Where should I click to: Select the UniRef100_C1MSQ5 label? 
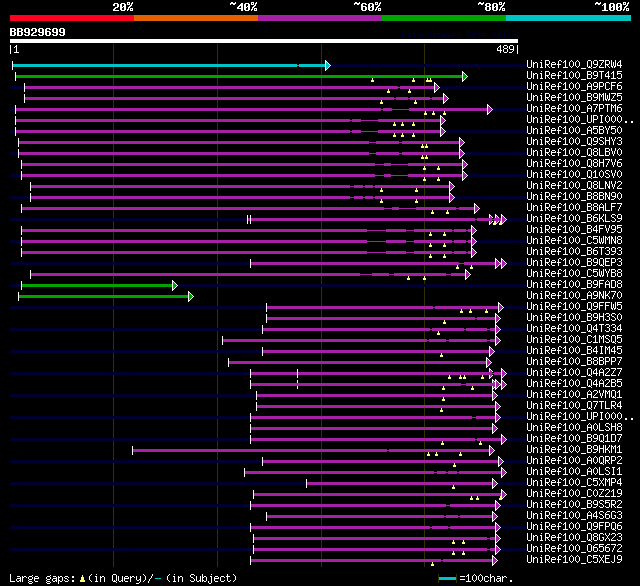click(574, 340)
